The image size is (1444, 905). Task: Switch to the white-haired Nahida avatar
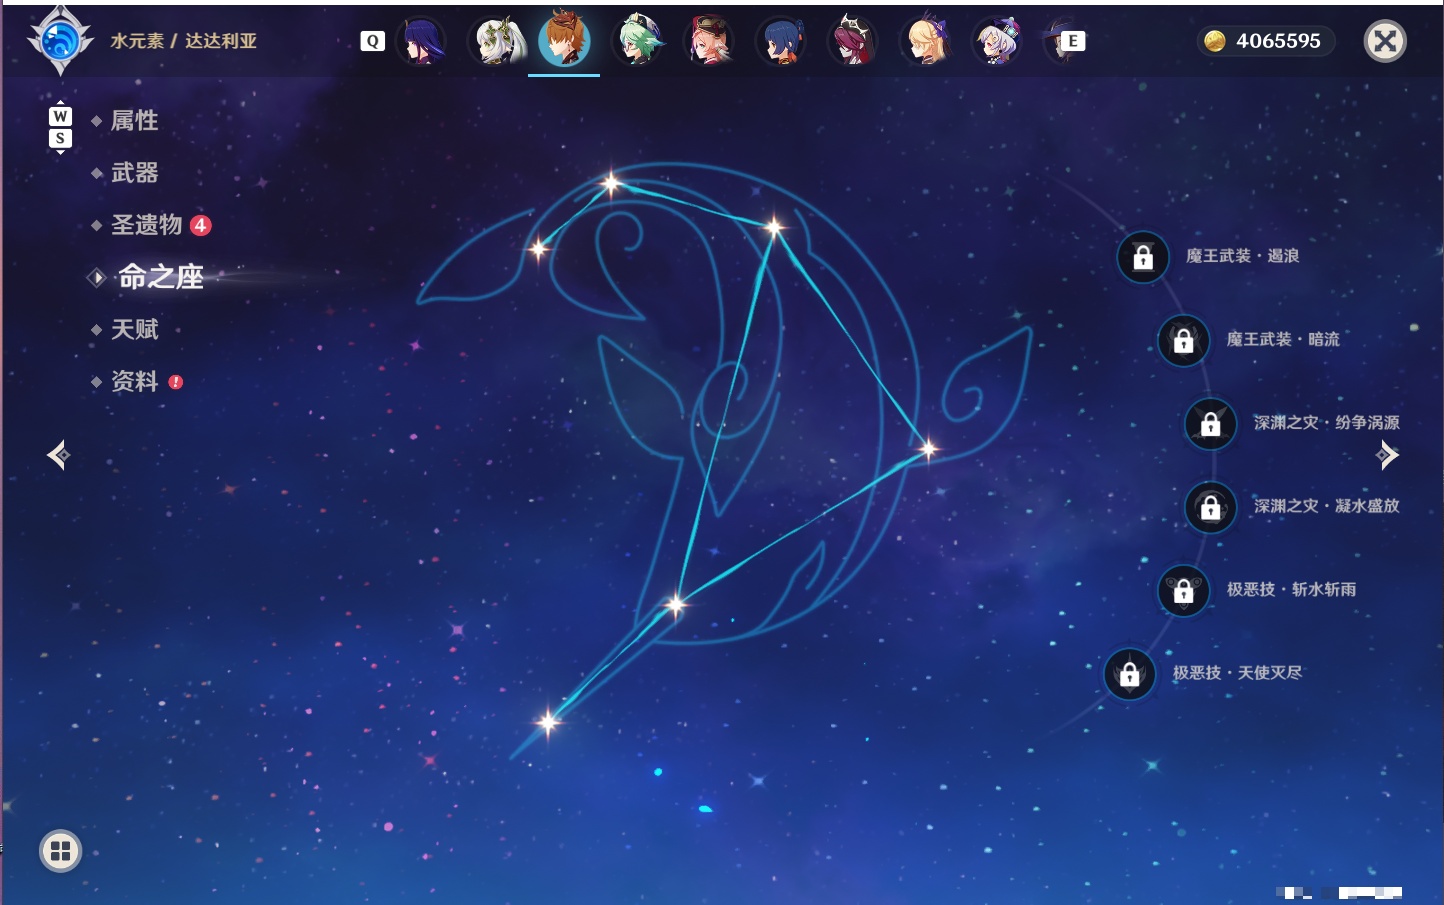[497, 41]
